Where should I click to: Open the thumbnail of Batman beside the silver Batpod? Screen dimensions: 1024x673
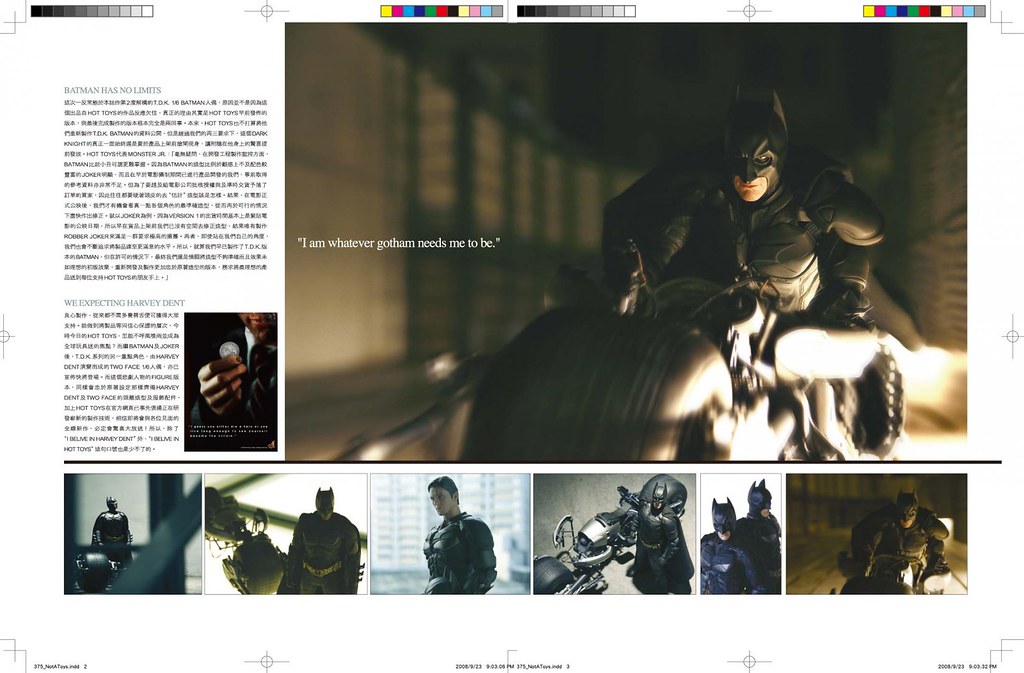[x=615, y=534]
